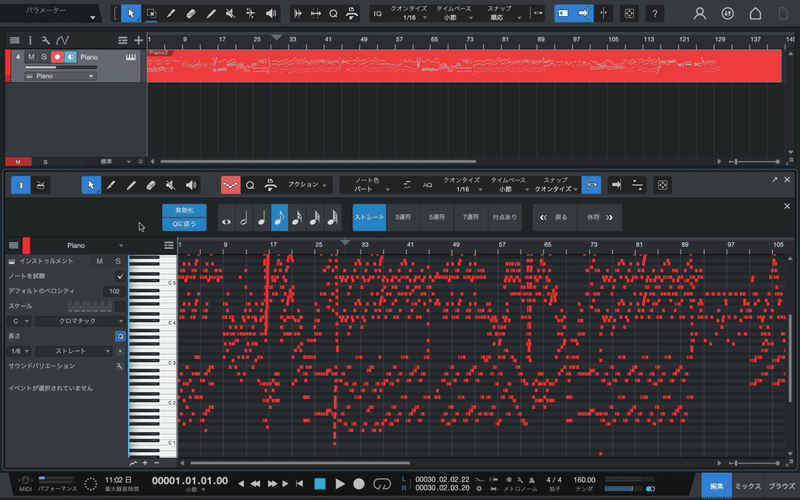Open the keyboard icon on Piano track
Screen dimensions: 800x500
pos(131,57)
